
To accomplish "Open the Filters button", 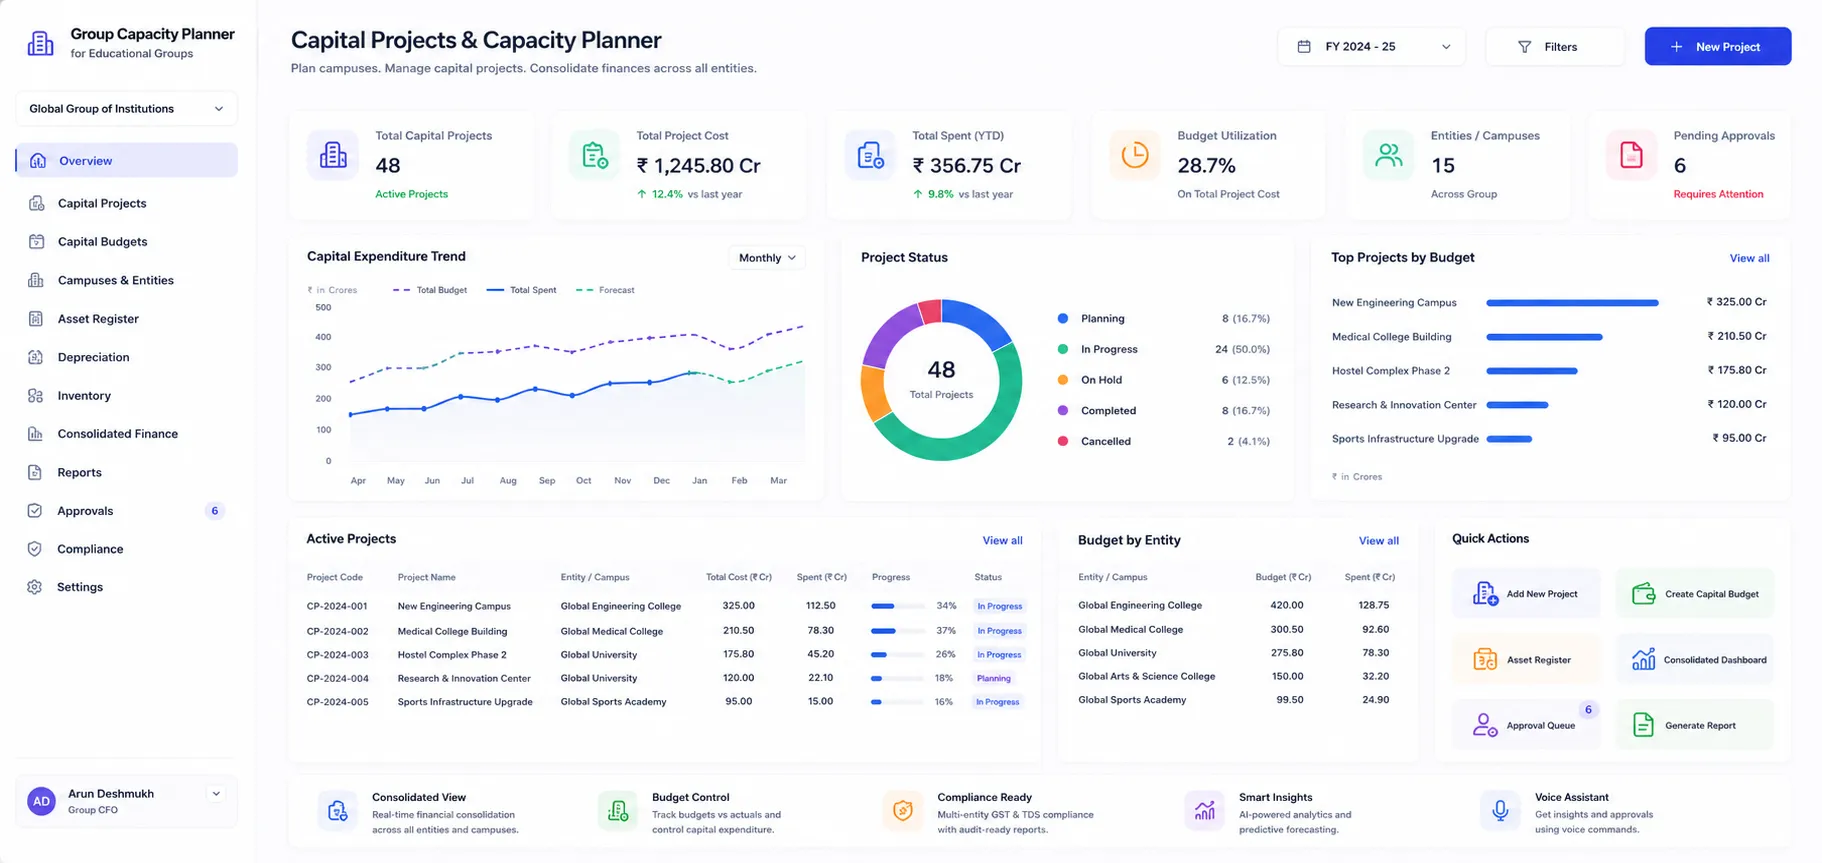I will click(x=1554, y=47).
